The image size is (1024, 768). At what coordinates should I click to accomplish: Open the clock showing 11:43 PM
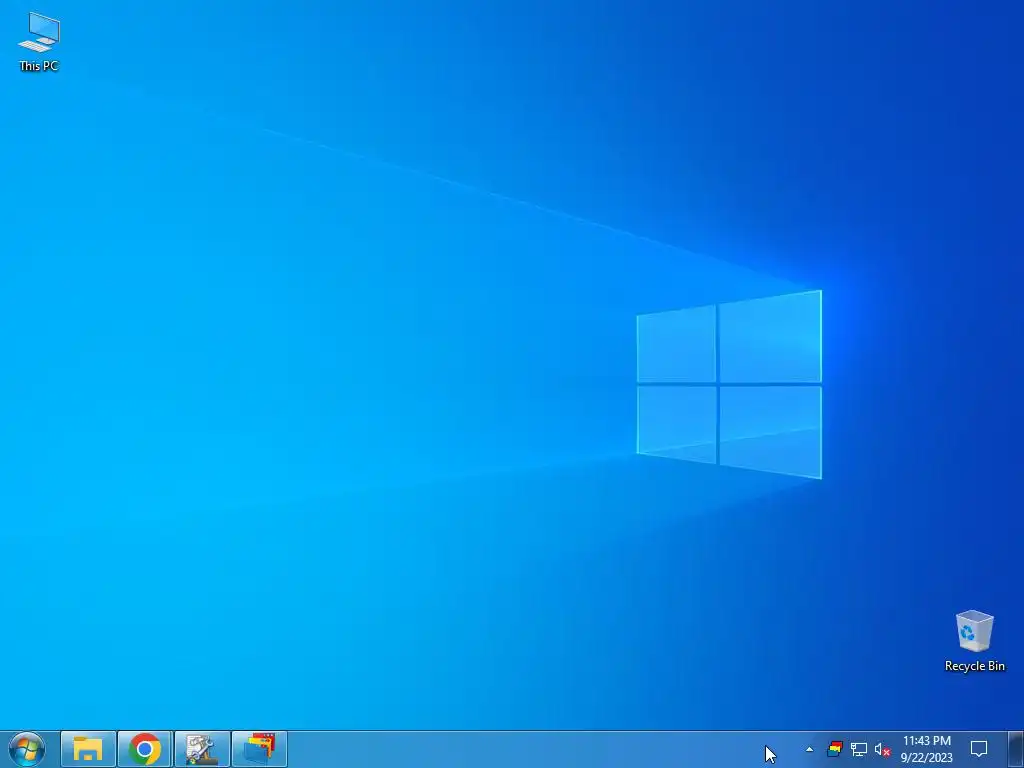(927, 749)
